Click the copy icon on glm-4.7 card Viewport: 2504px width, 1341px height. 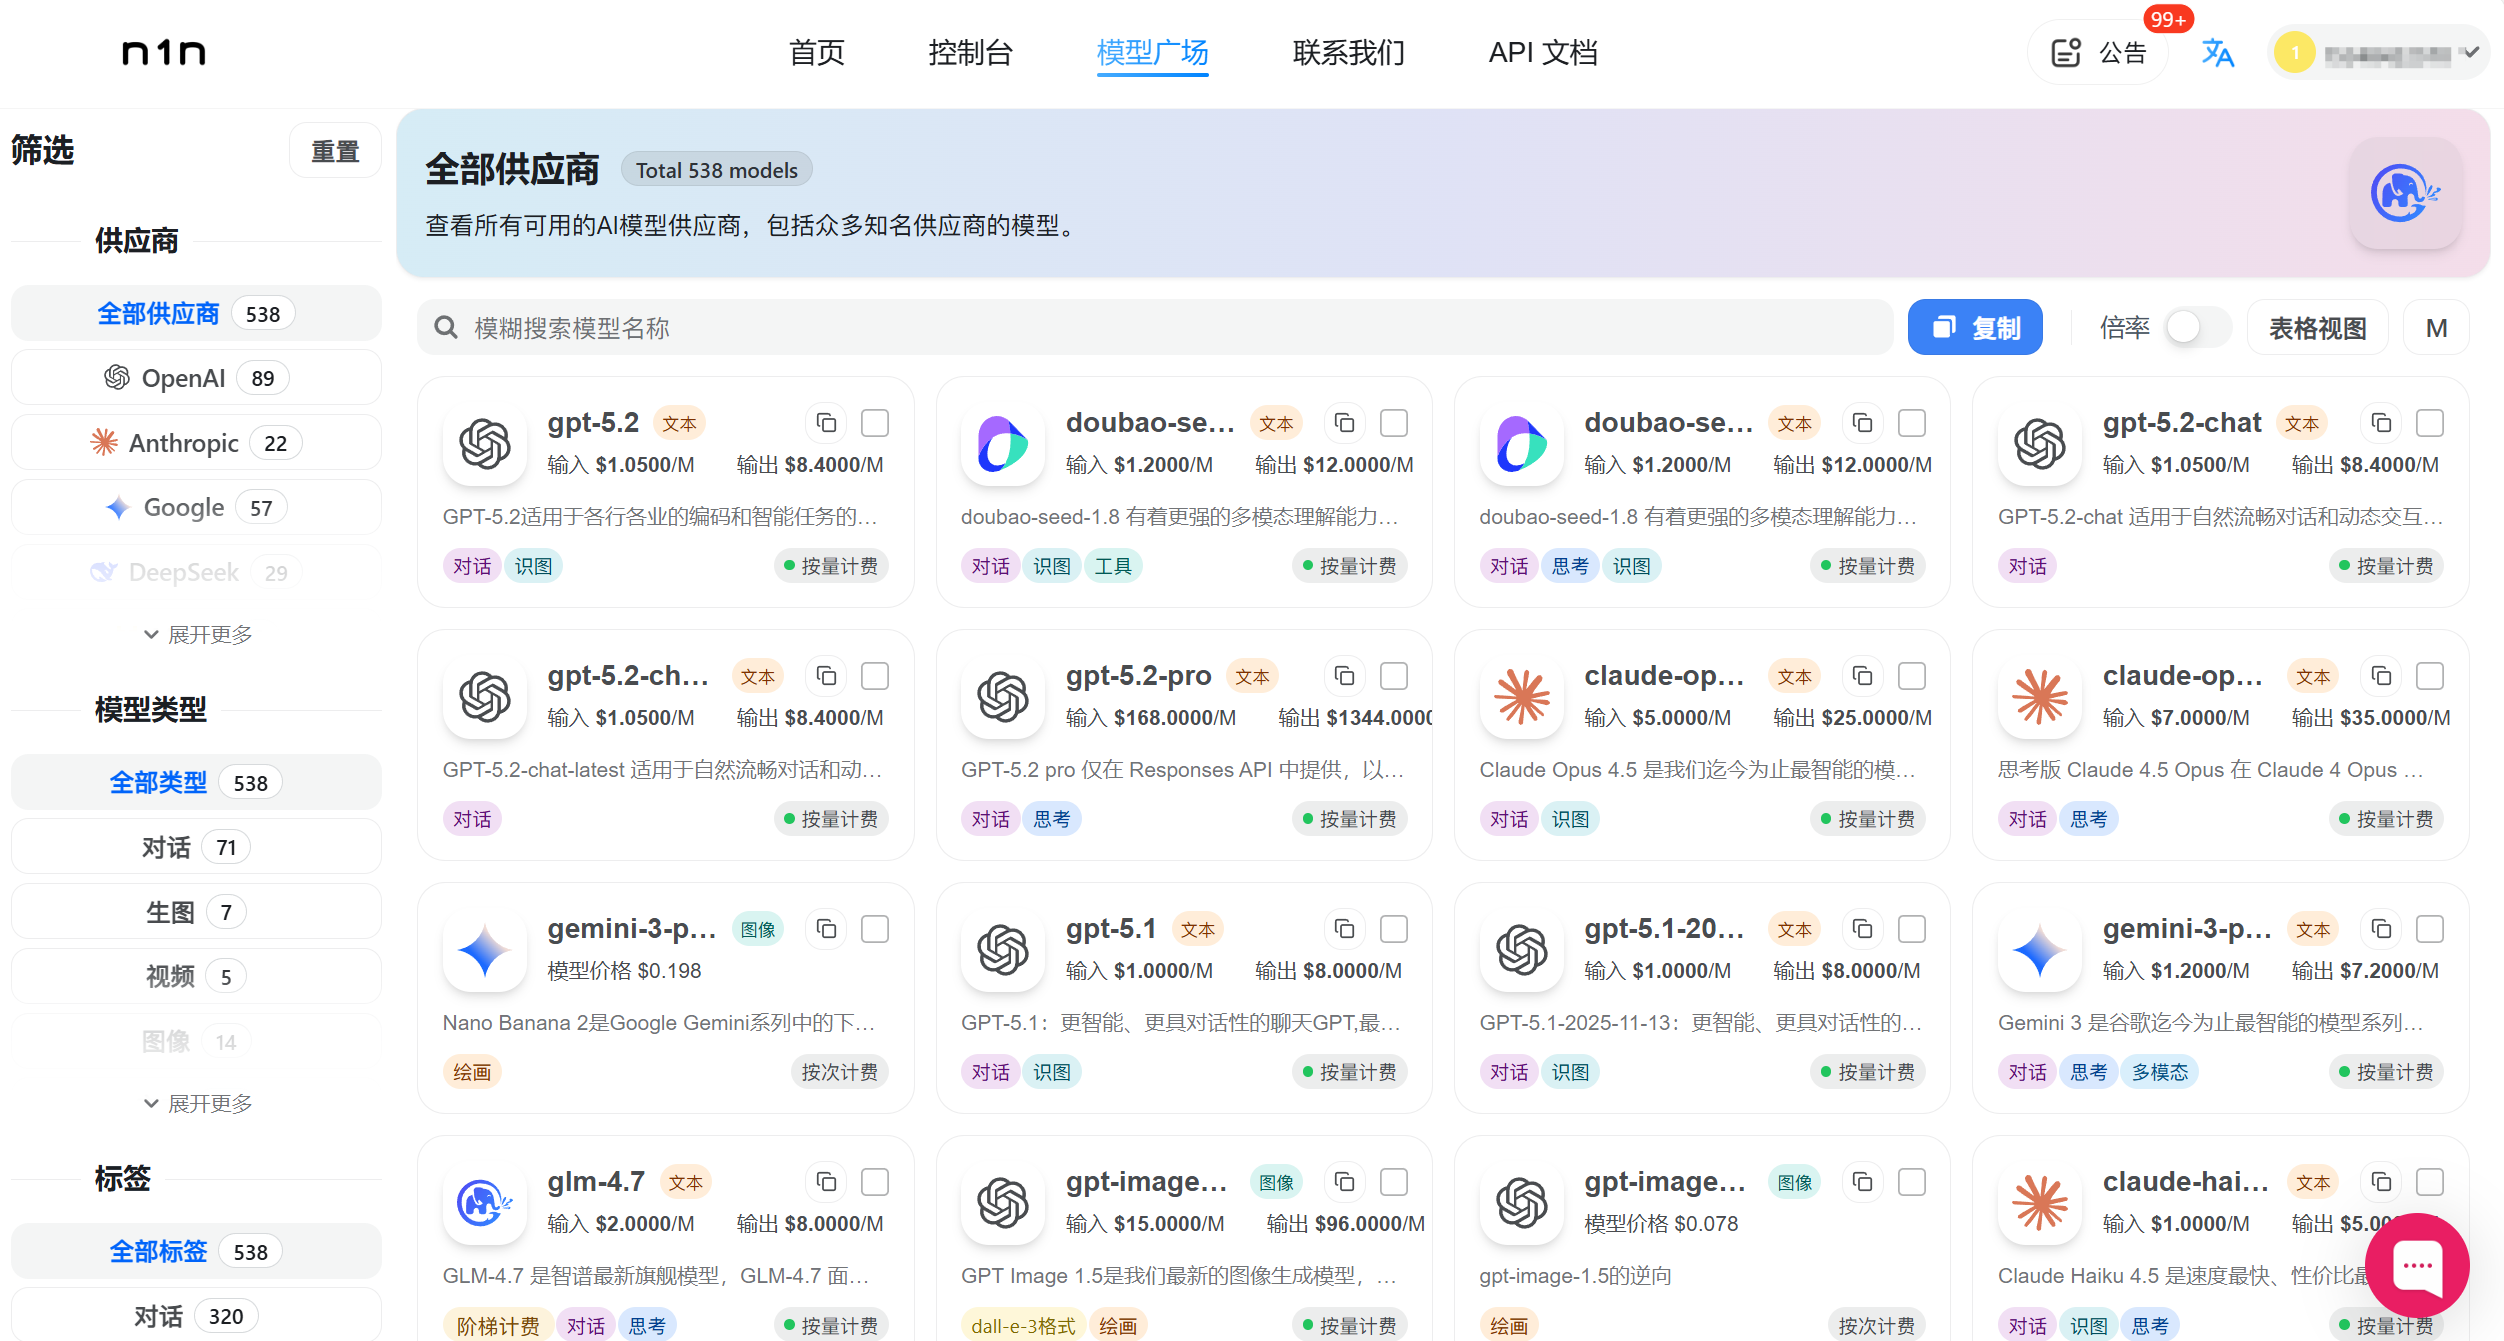(x=826, y=1182)
